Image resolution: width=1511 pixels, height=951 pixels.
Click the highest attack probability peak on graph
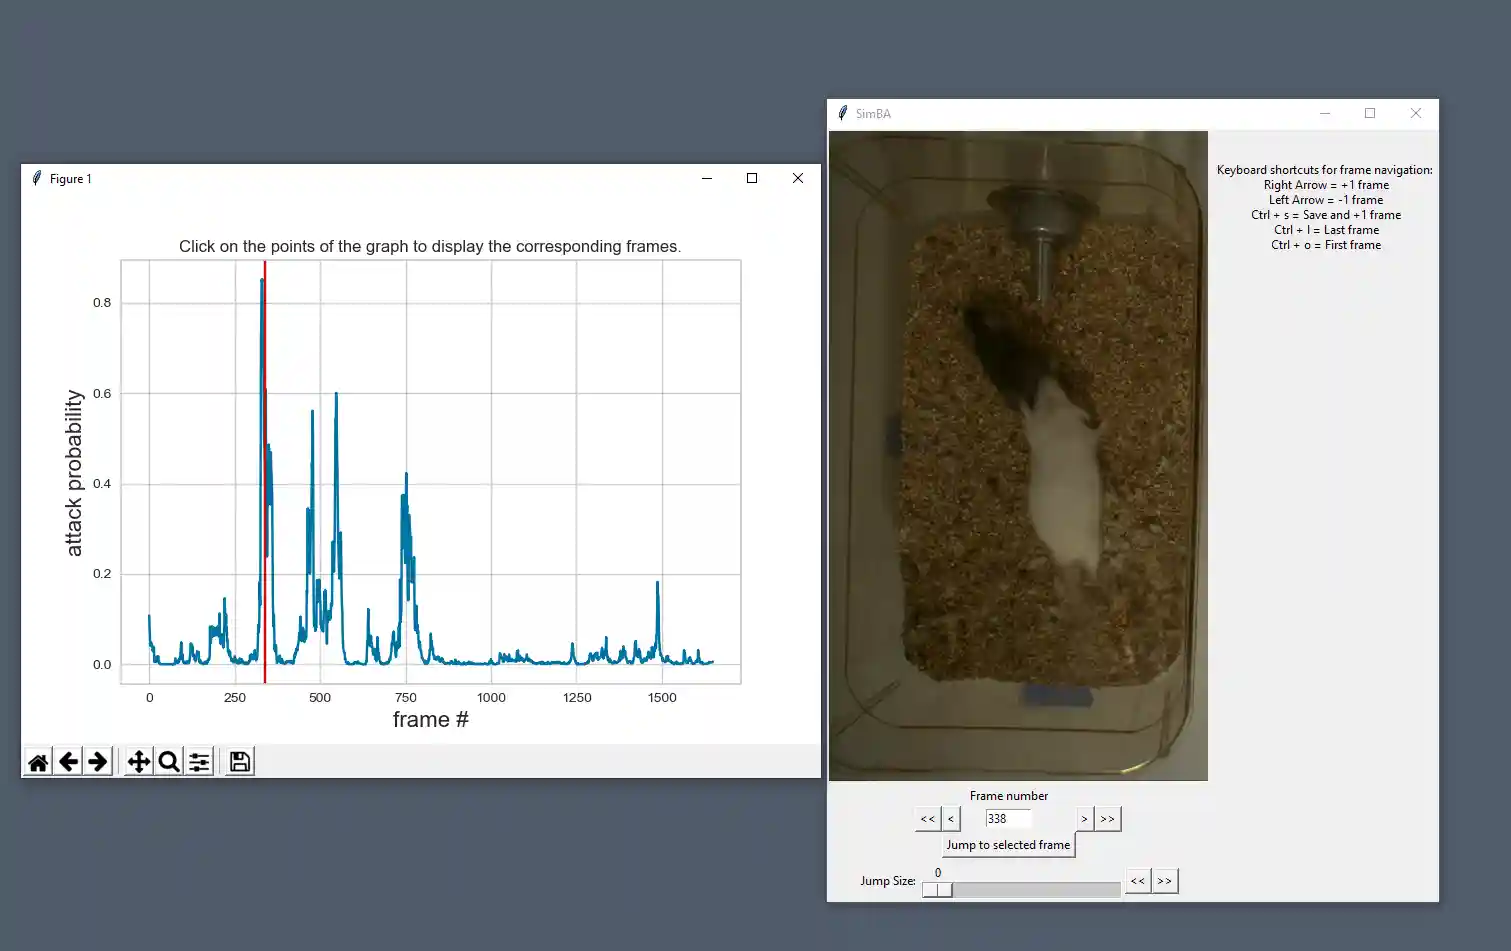click(x=262, y=281)
